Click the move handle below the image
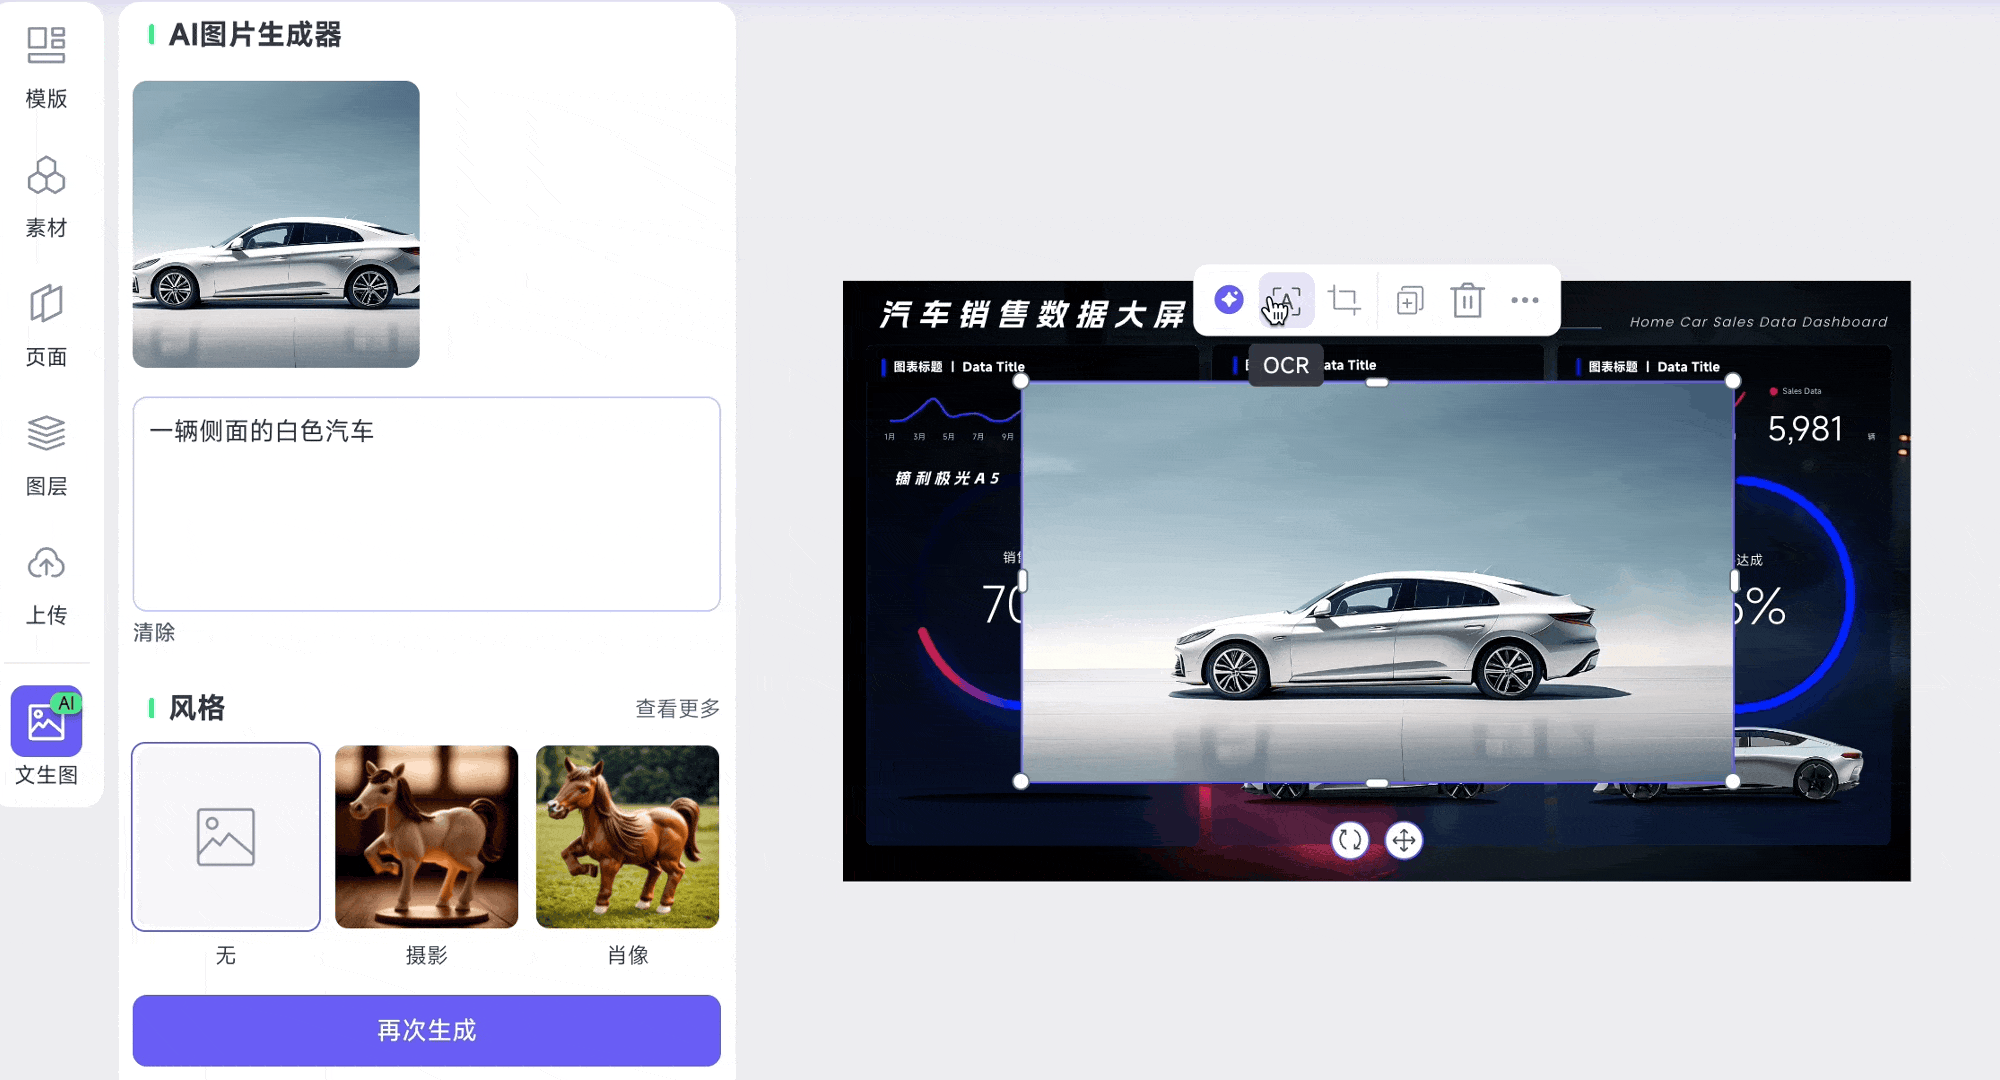Image resolution: width=2000 pixels, height=1080 pixels. point(1404,840)
